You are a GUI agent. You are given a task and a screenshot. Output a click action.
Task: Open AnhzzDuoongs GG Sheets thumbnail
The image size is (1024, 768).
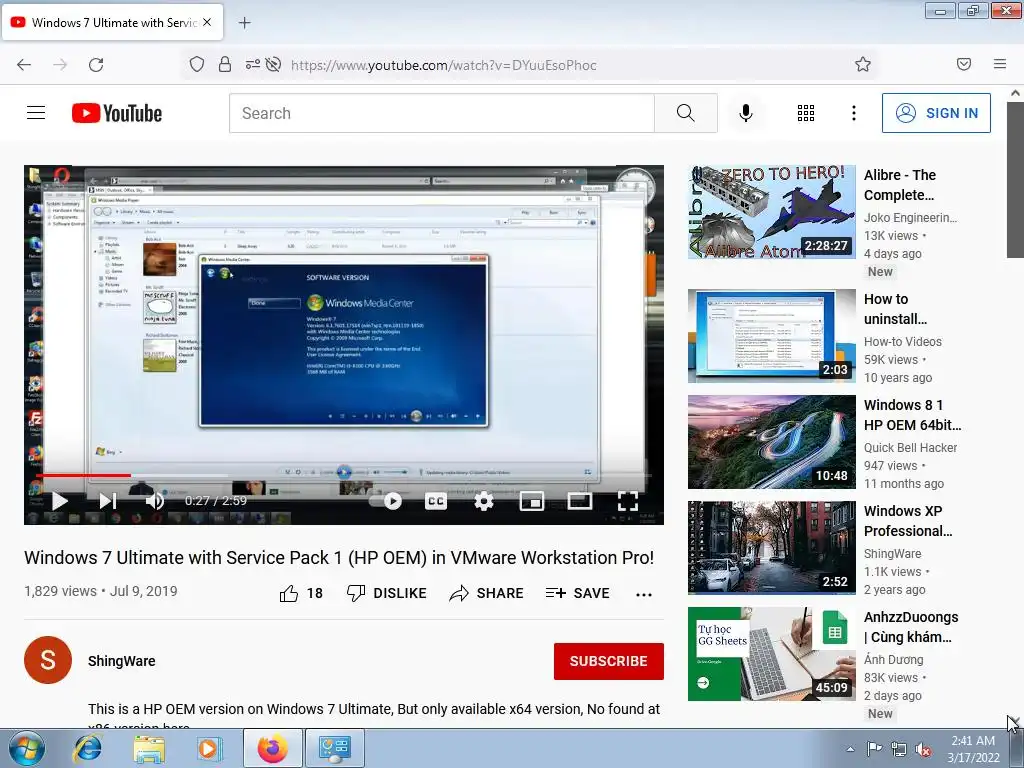771,654
